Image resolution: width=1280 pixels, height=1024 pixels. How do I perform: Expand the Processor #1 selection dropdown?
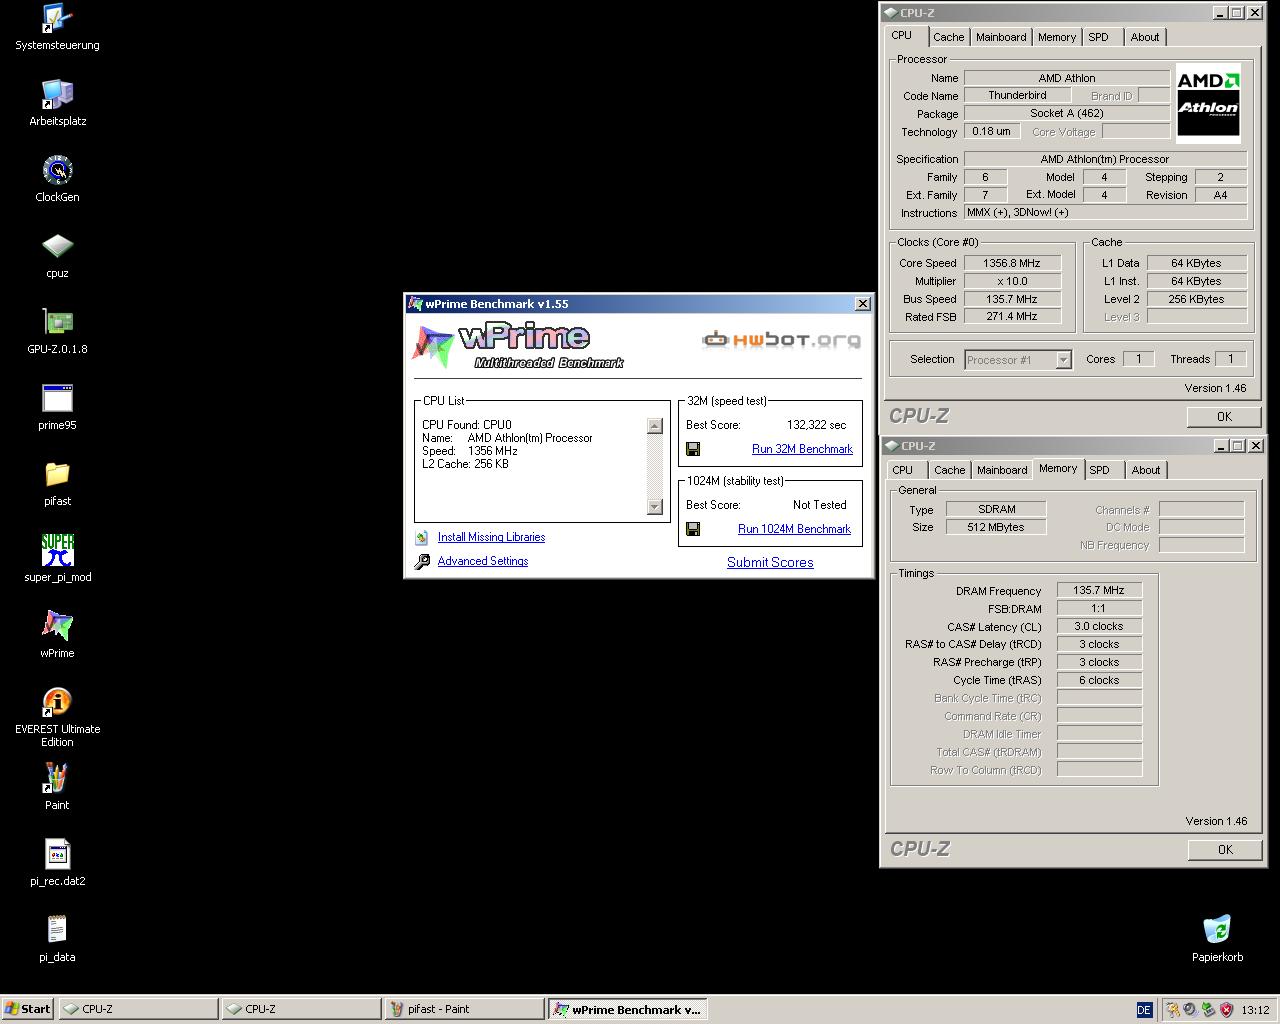[1063, 360]
